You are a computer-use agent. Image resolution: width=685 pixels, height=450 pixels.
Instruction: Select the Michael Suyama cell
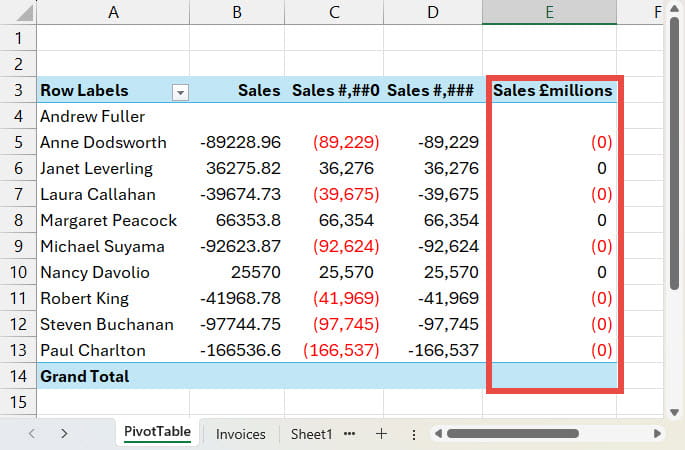click(113, 246)
